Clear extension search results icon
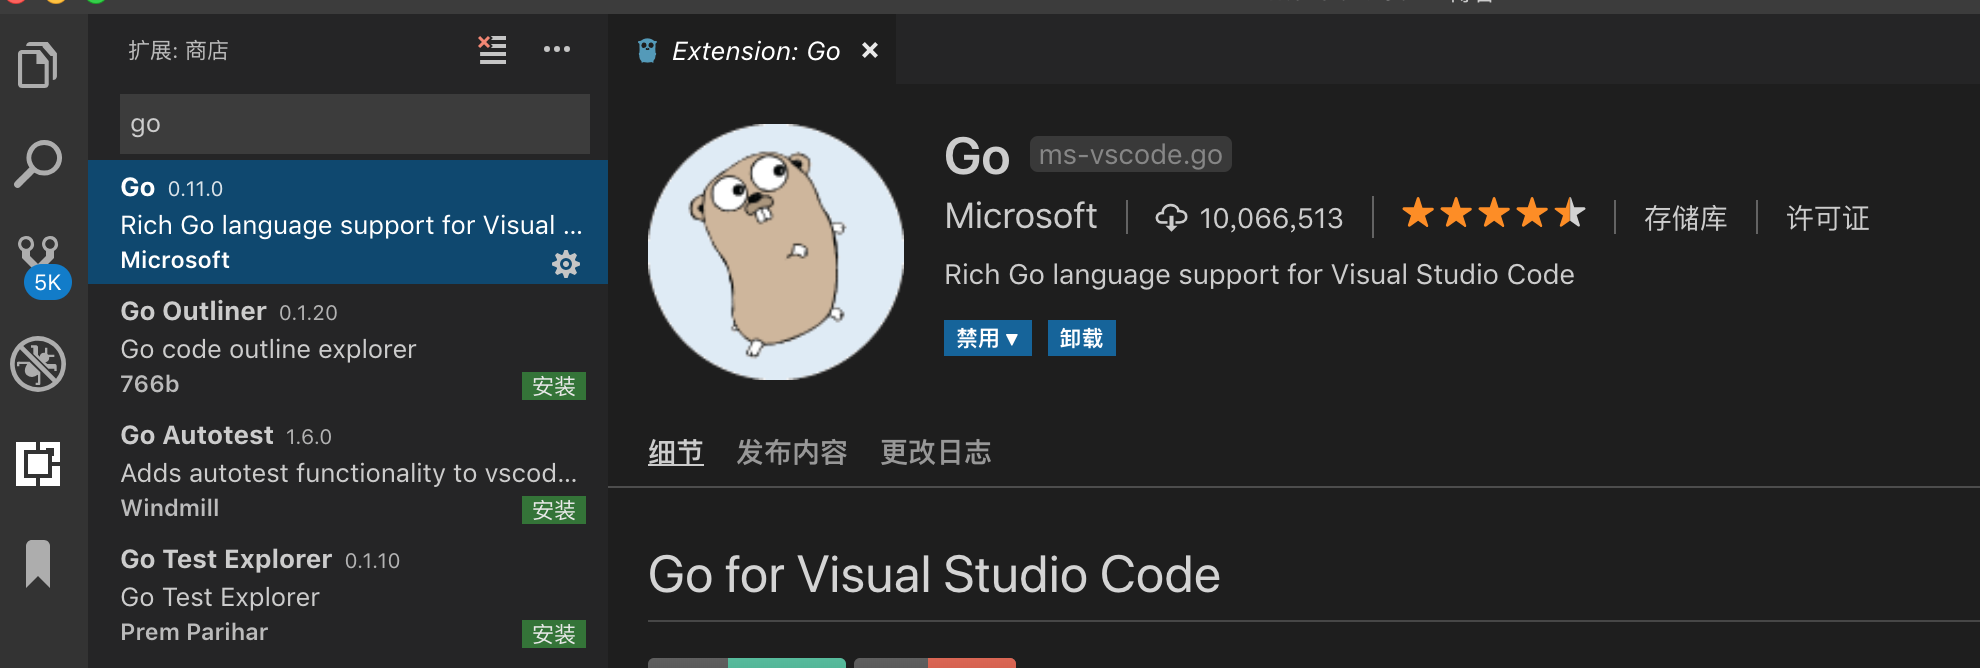Viewport: 1980px width, 668px height. [x=492, y=49]
